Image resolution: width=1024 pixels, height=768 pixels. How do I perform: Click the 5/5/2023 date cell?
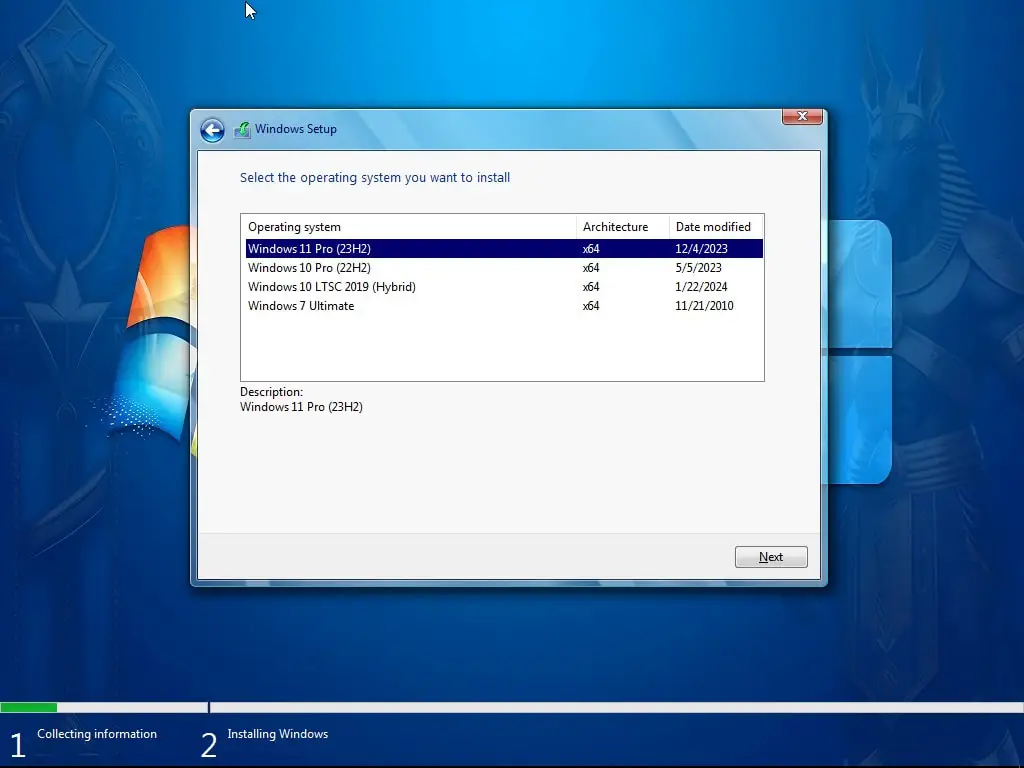click(x=698, y=268)
